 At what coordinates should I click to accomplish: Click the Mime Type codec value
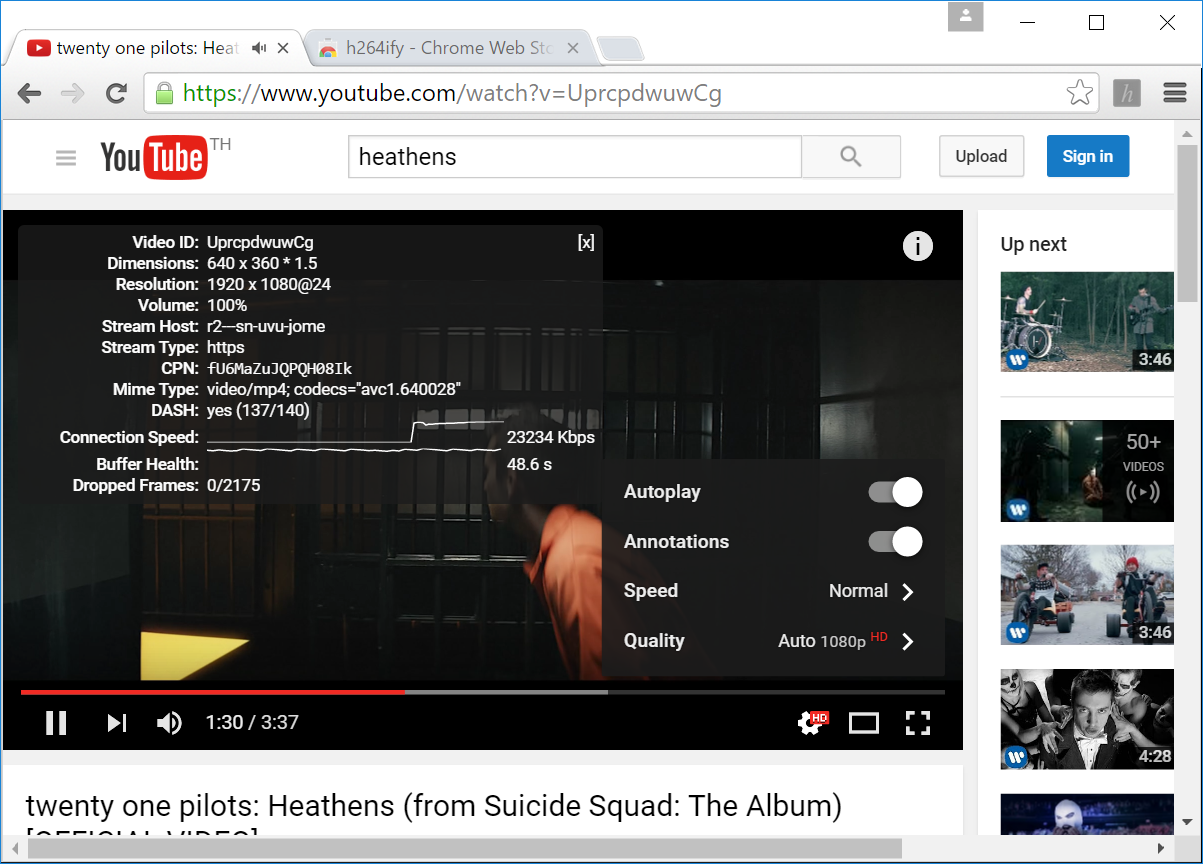334,389
